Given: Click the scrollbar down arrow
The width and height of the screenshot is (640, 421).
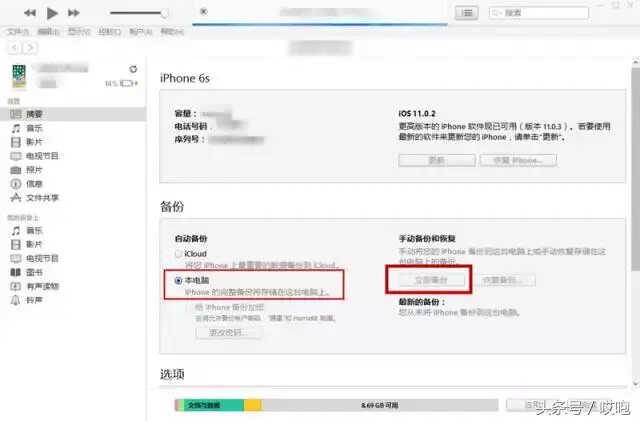Looking at the screenshot, I should pyautogui.click(x=636, y=384).
